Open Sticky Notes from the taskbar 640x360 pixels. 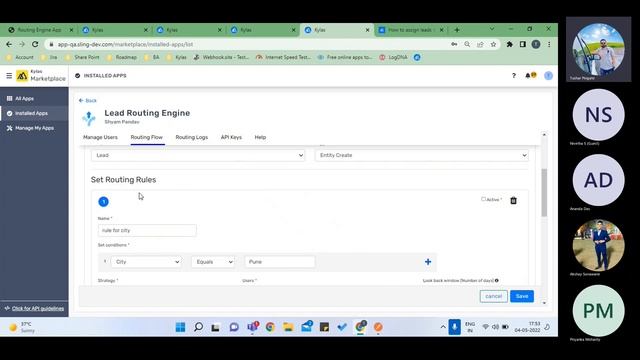click(324, 327)
